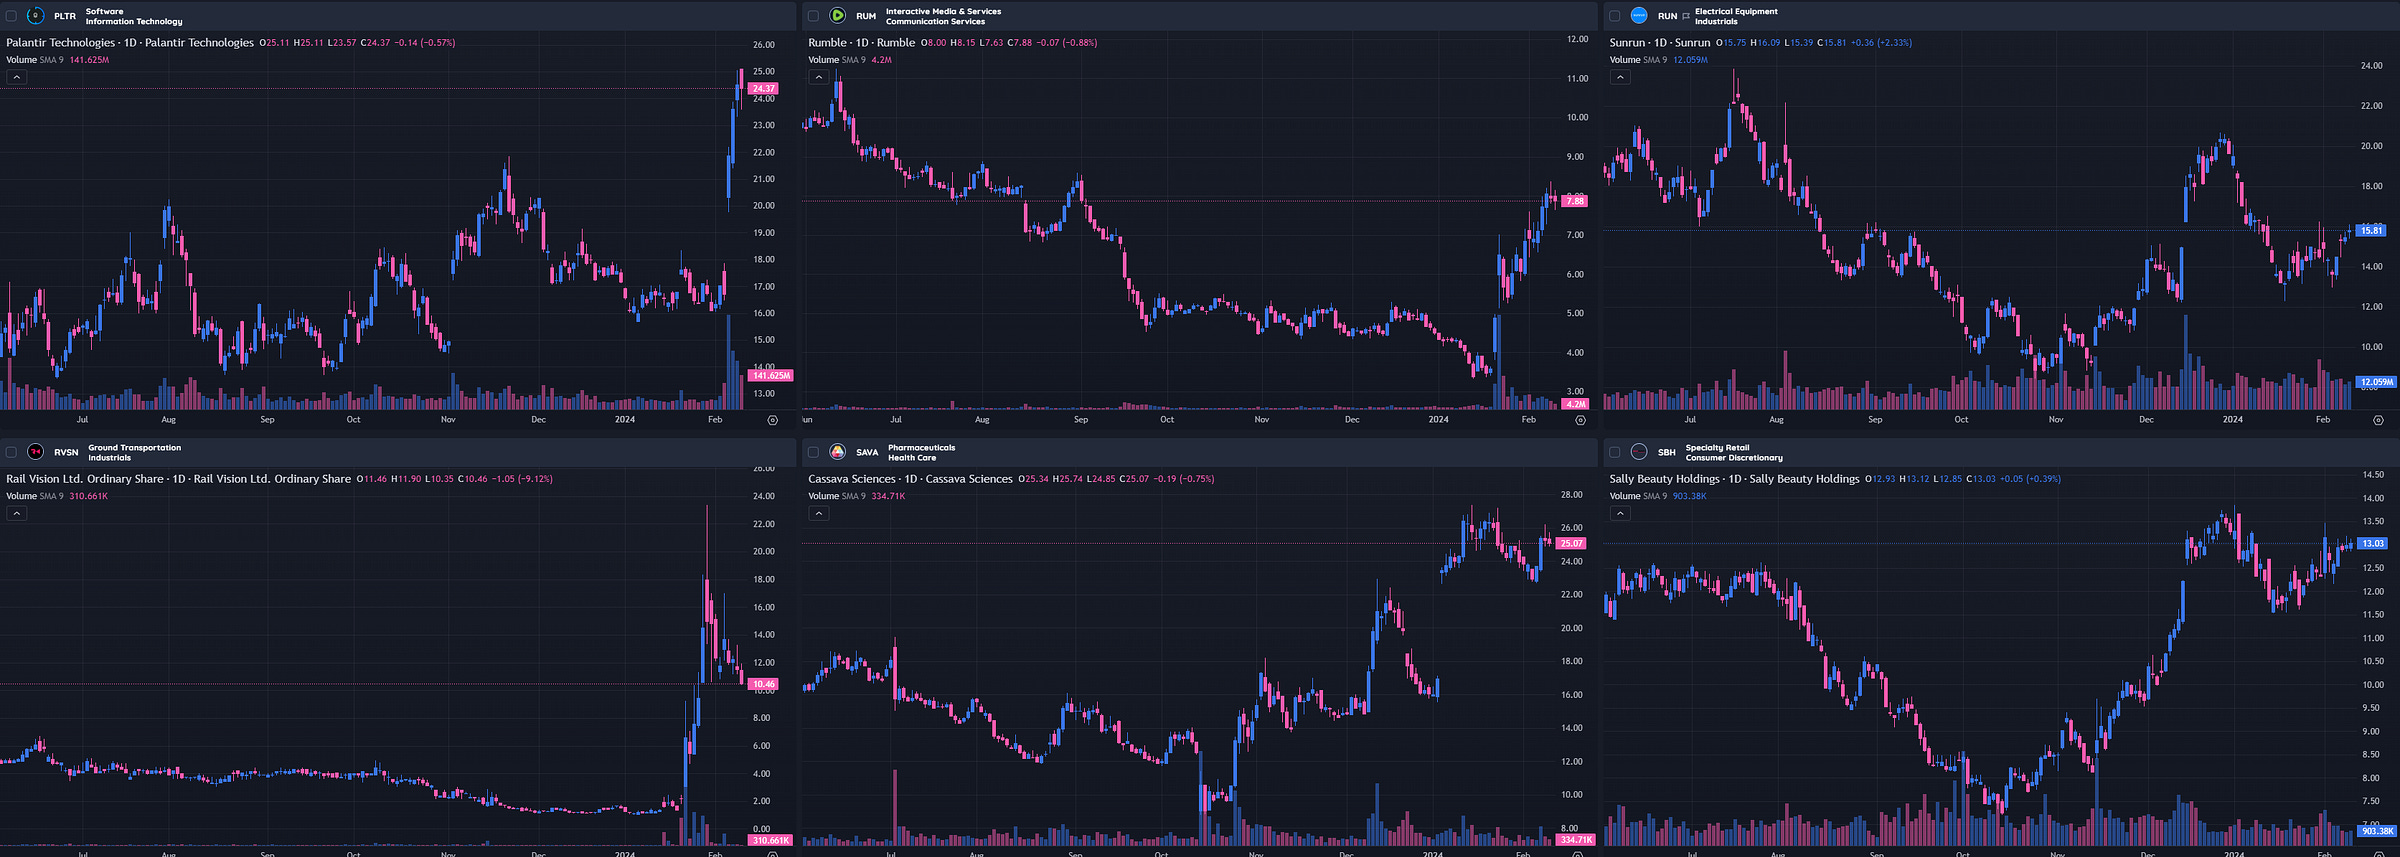Image resolution: width=2400 pixels, height=857 pixels.
Task: Tick the checkbox next to SAVA
Action: tap(813, 452)
